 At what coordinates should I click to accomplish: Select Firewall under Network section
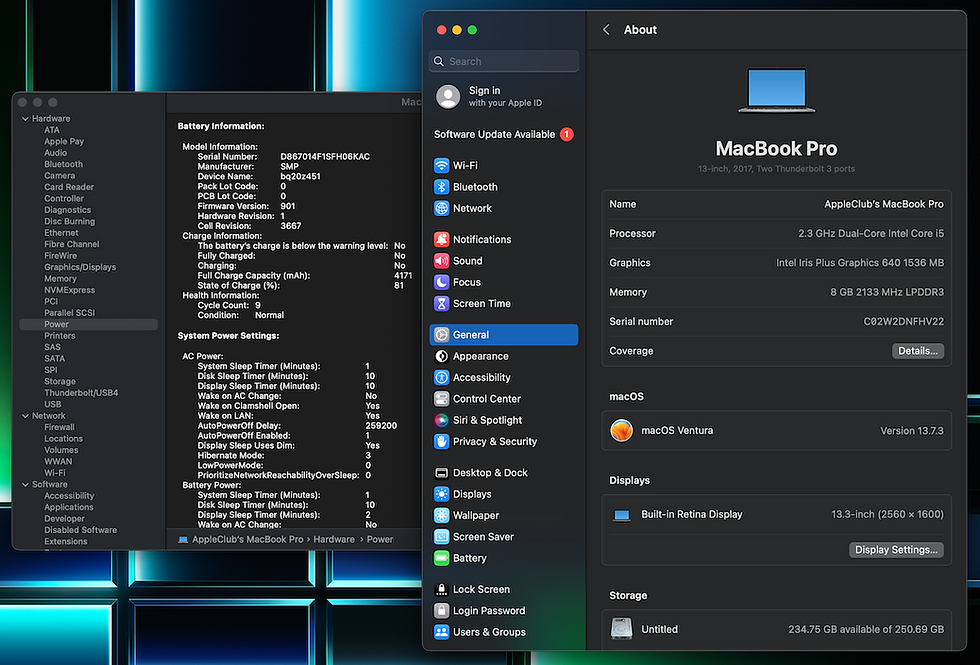(x=59, y=427)
